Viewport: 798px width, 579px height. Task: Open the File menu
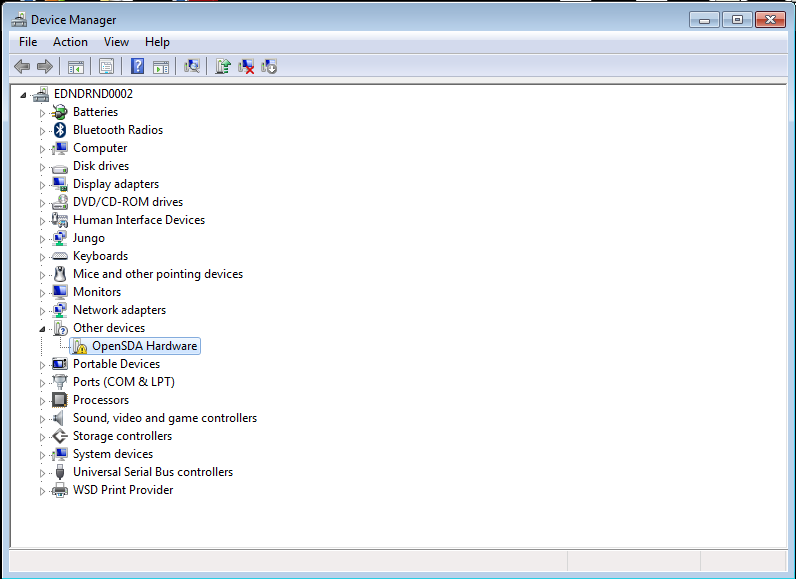(x=28, y=42)
